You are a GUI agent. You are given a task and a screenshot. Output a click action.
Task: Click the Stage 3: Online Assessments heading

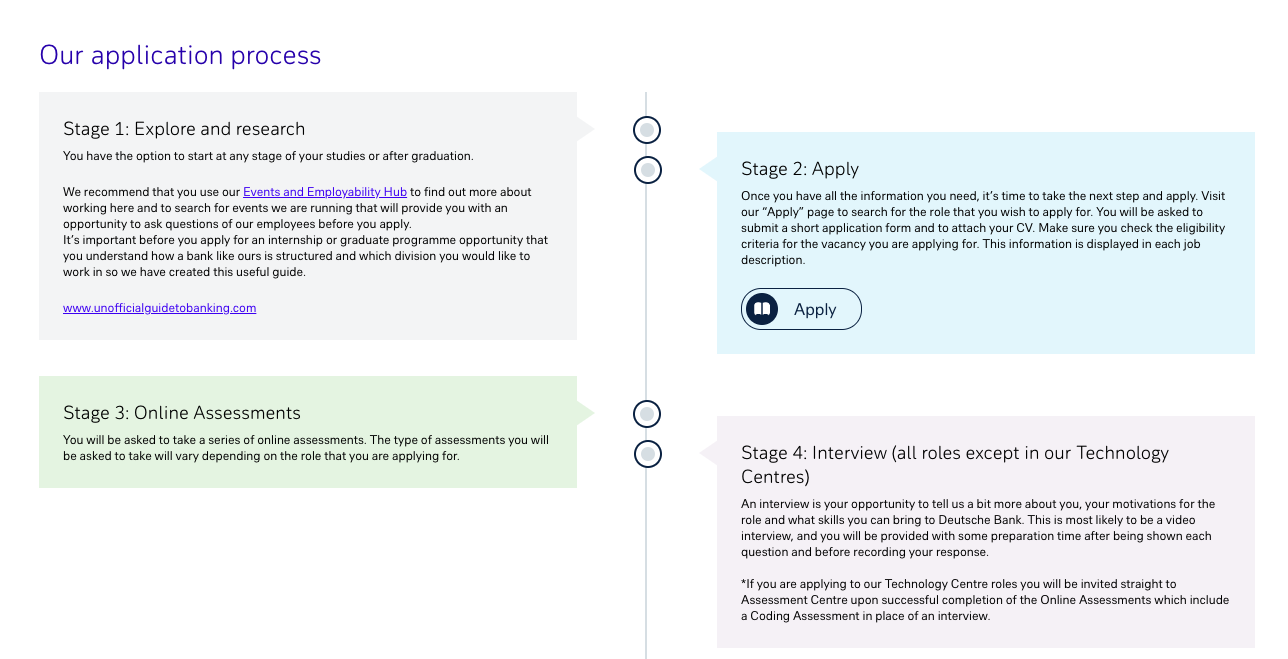pos(182,413)
